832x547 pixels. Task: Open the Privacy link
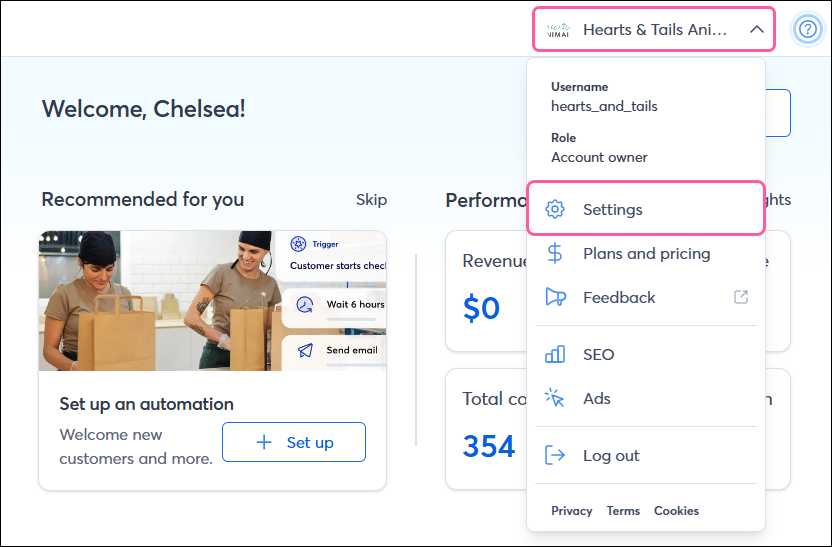point(571,510)
